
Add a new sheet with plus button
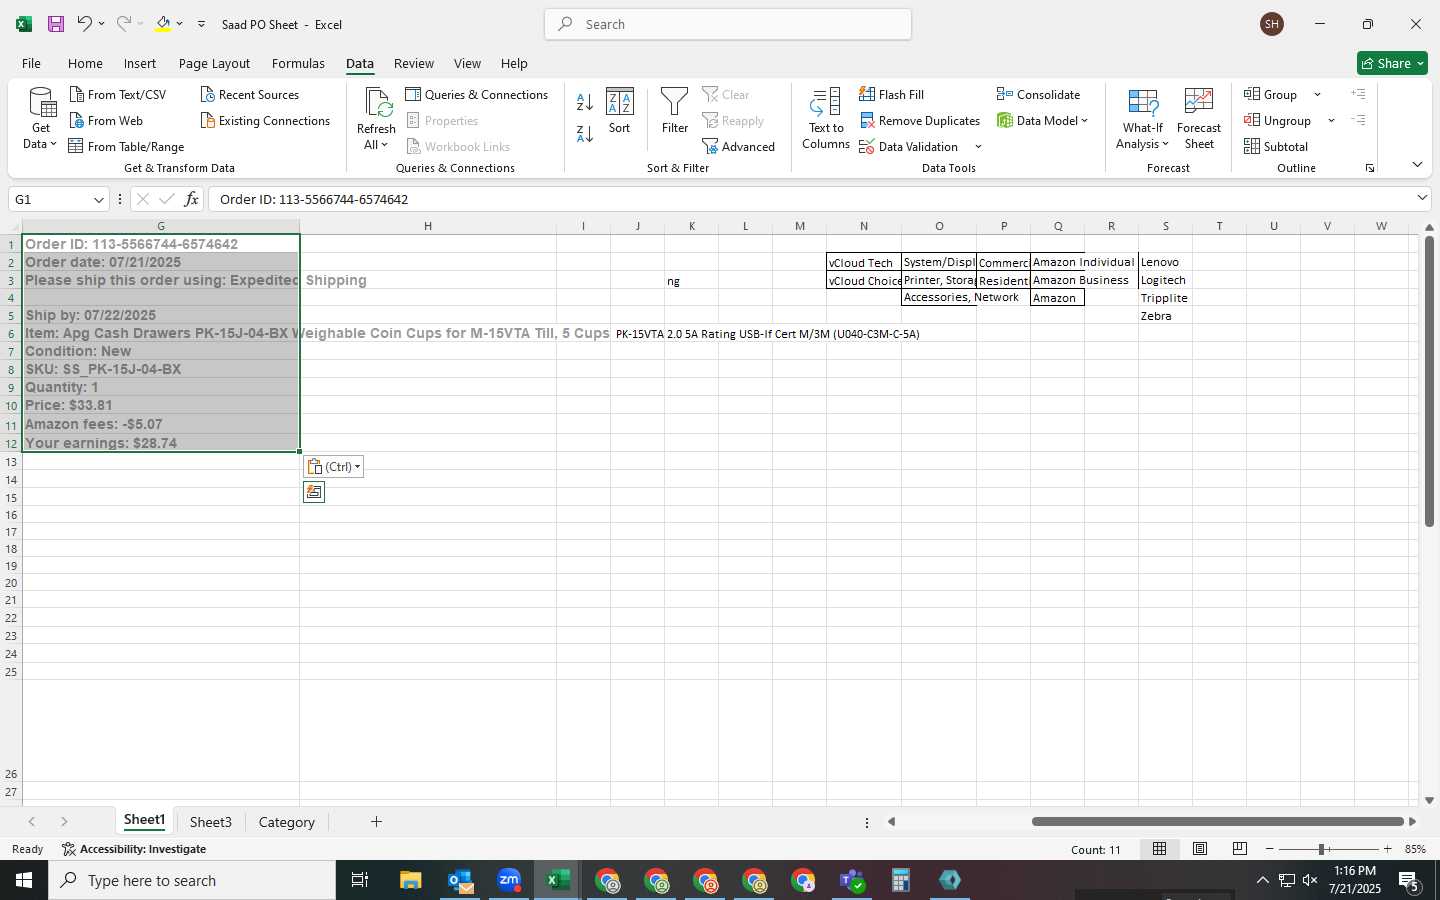376,822
